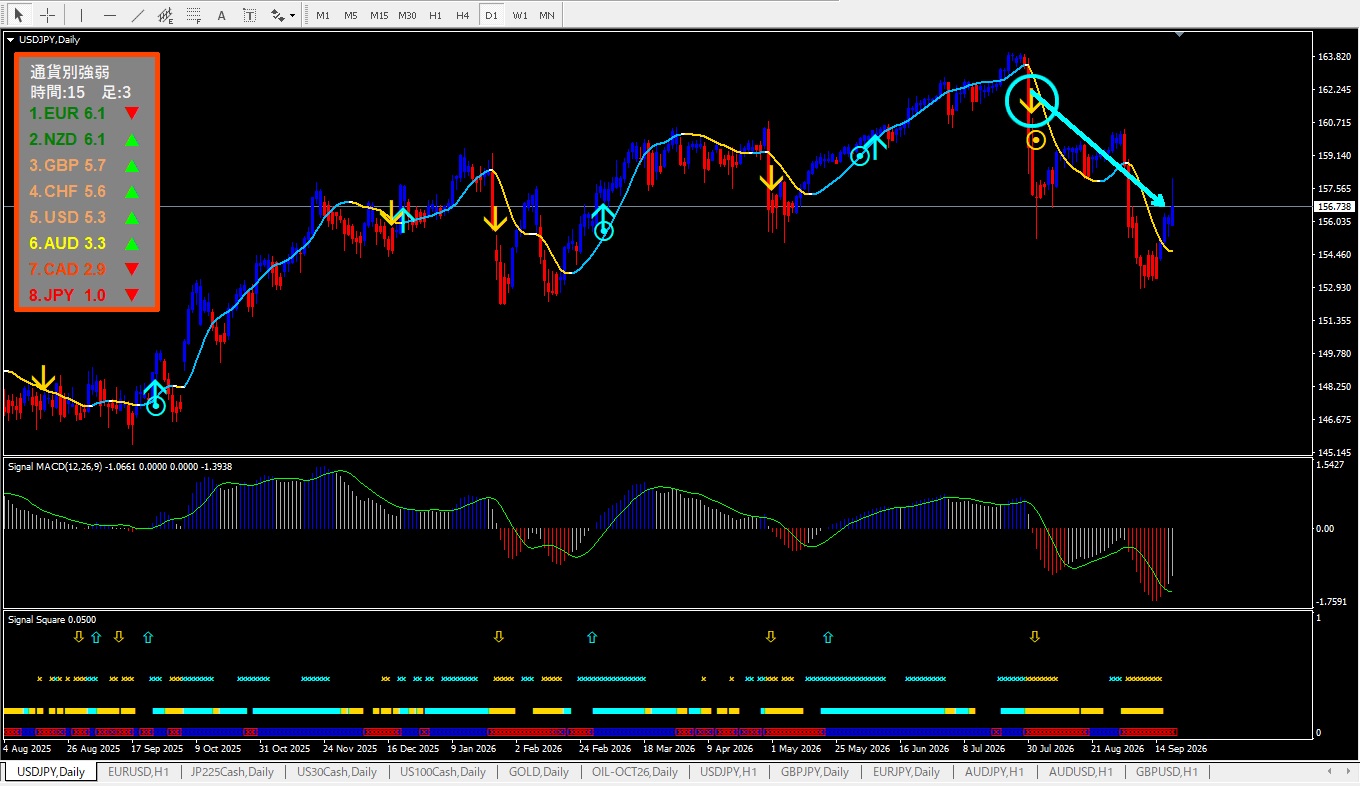The width and height of the screenshot is (1360, 786).
Task: Select the horizontal line tool
Action: (110, 15)
